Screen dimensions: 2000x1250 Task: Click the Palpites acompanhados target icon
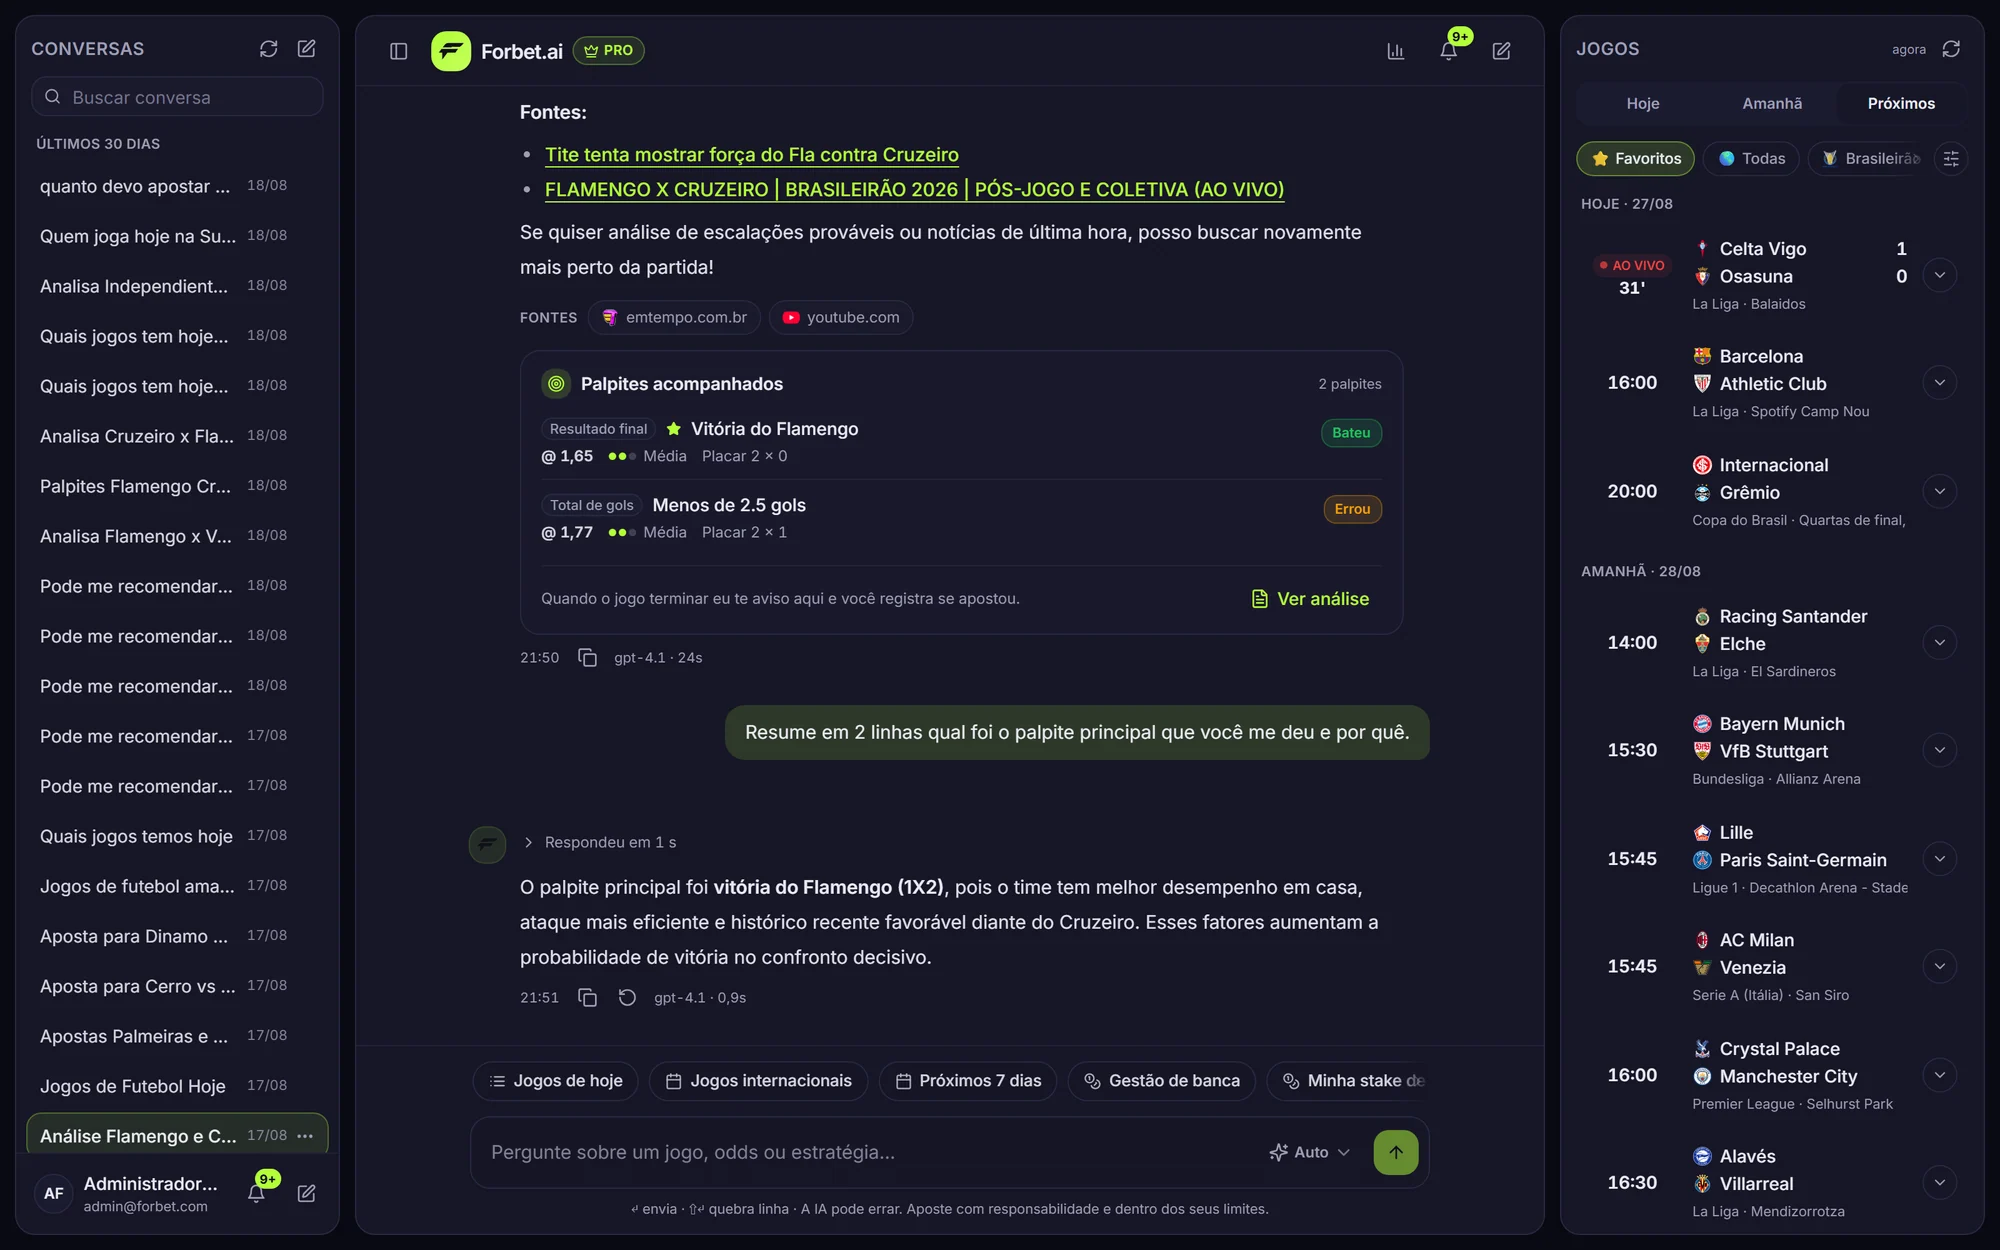click(x=556, y=384)
